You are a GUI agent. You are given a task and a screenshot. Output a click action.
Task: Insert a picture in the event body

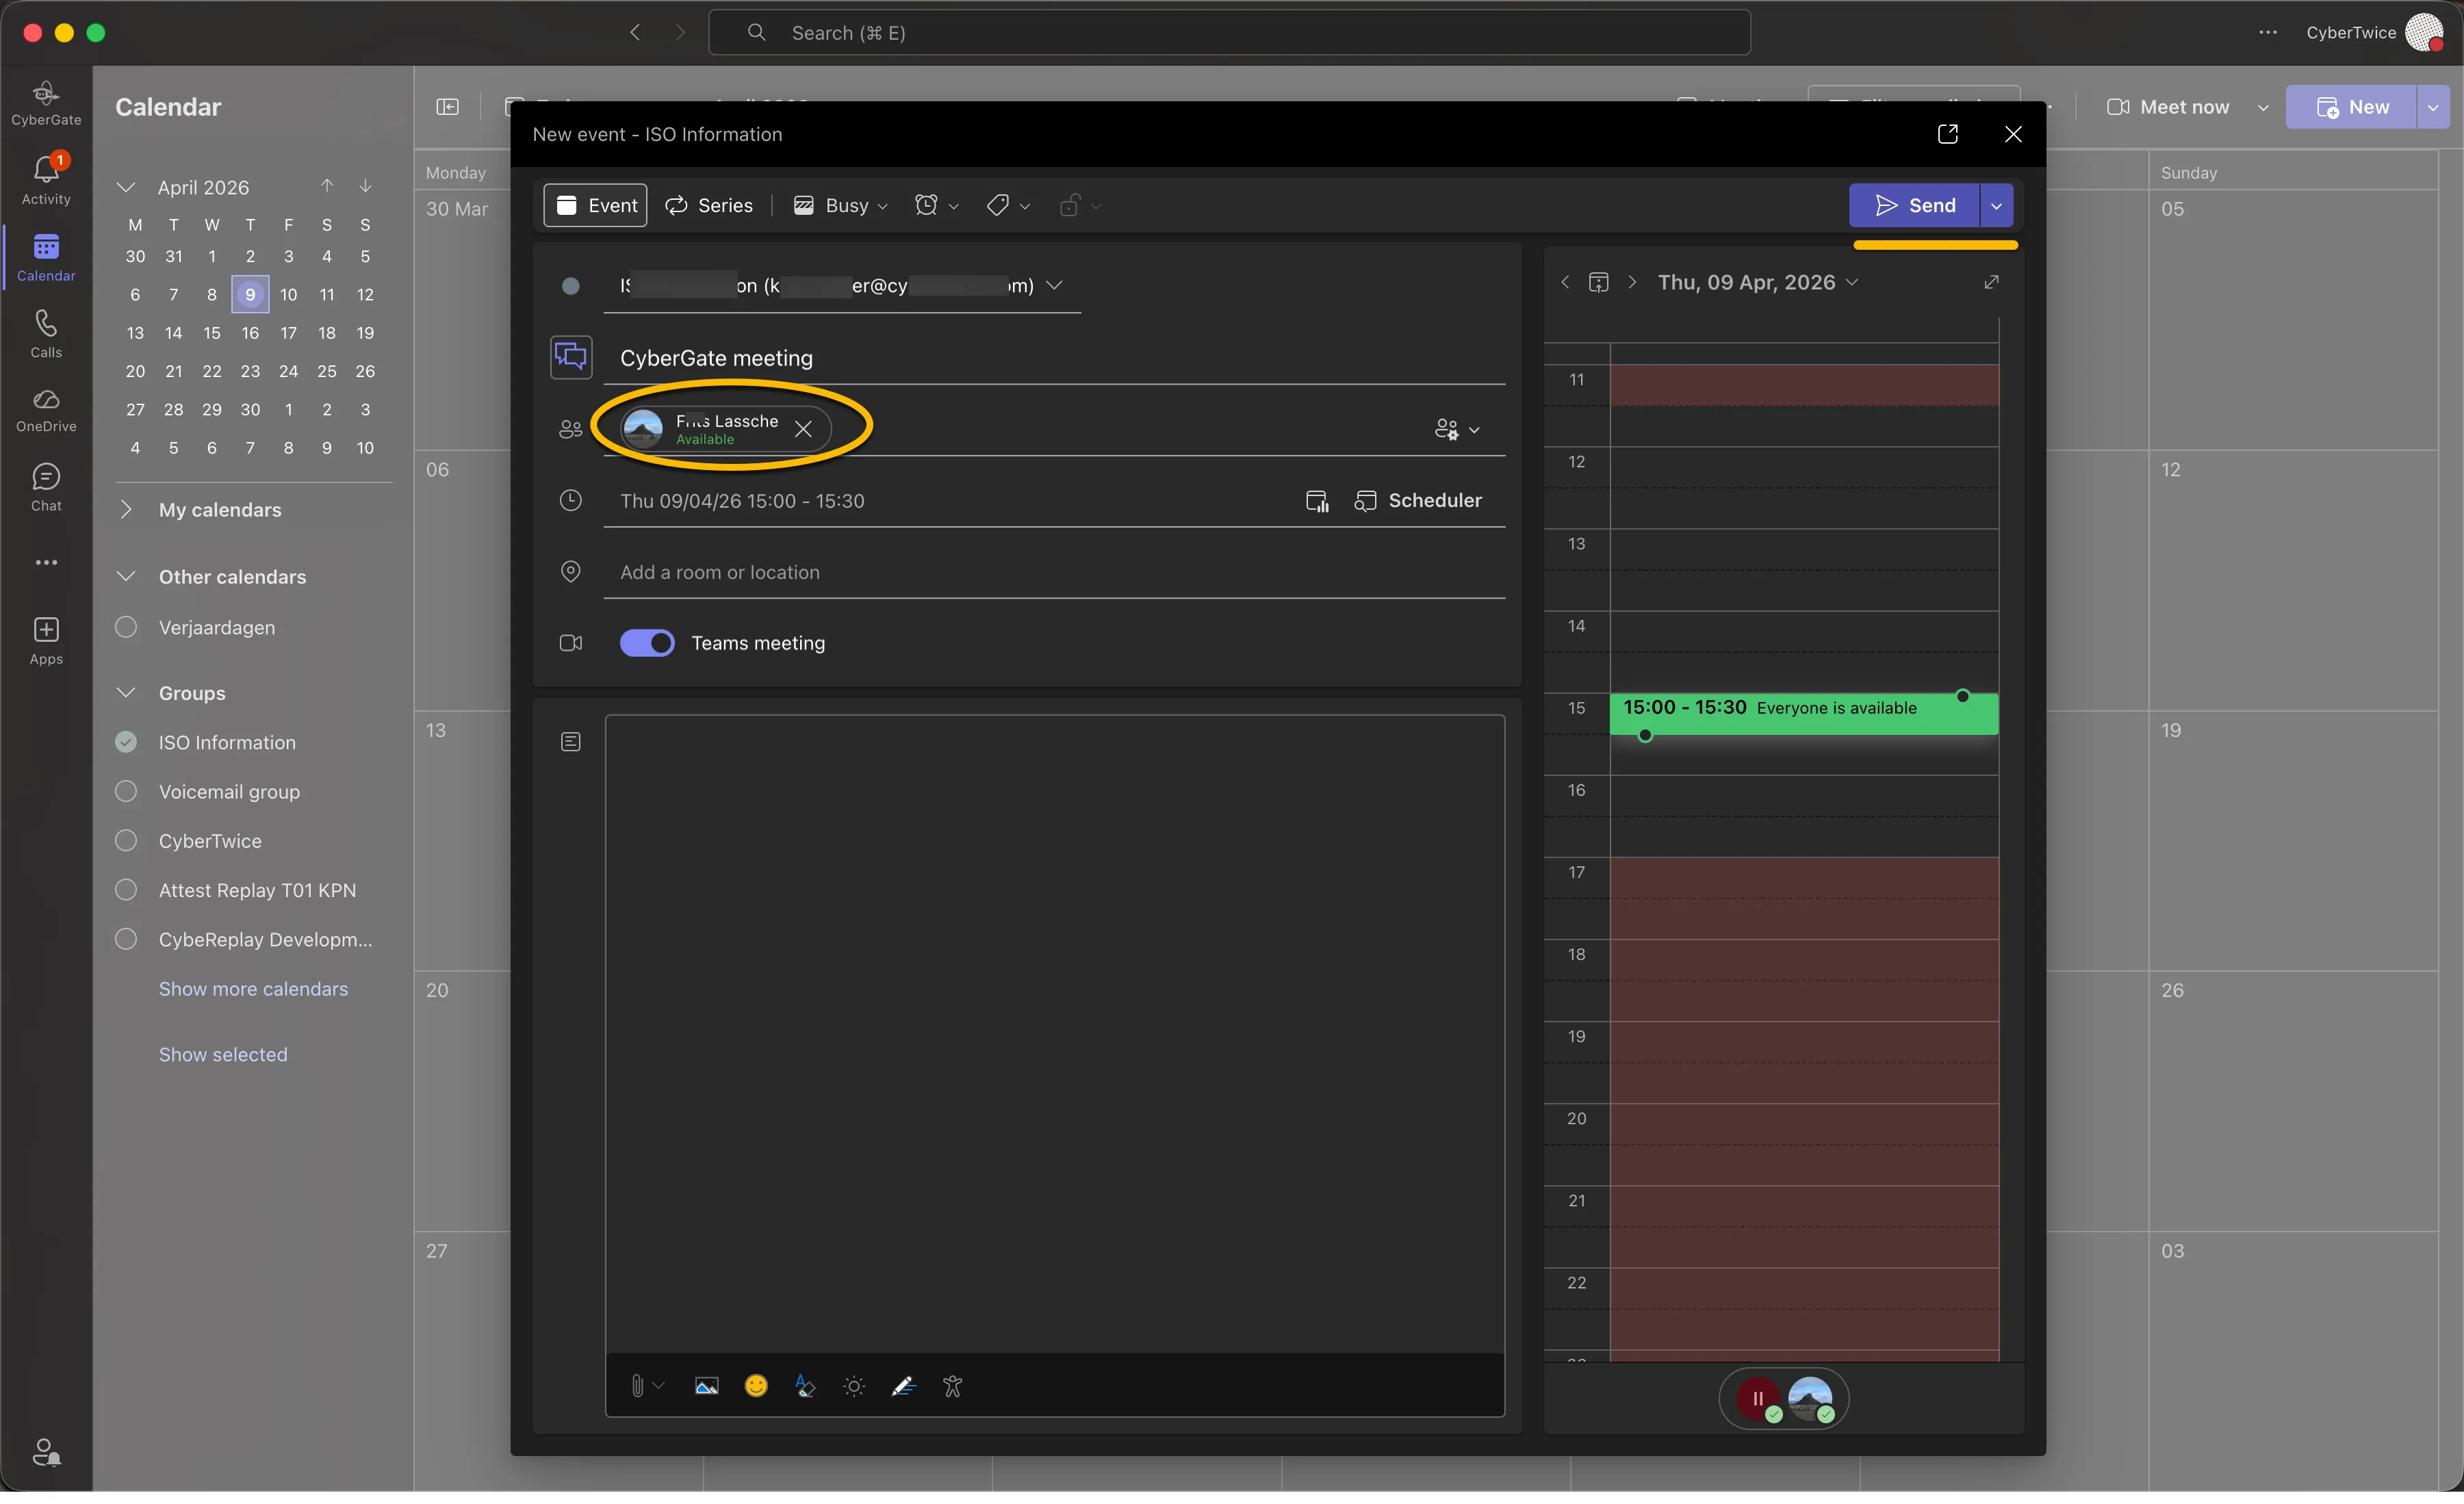(x=706, y=1386)
